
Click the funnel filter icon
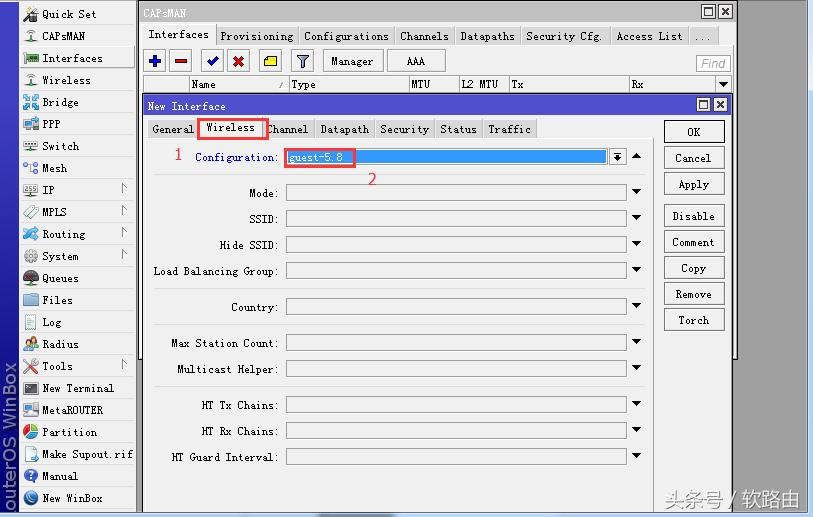click(x=303, y=61)
